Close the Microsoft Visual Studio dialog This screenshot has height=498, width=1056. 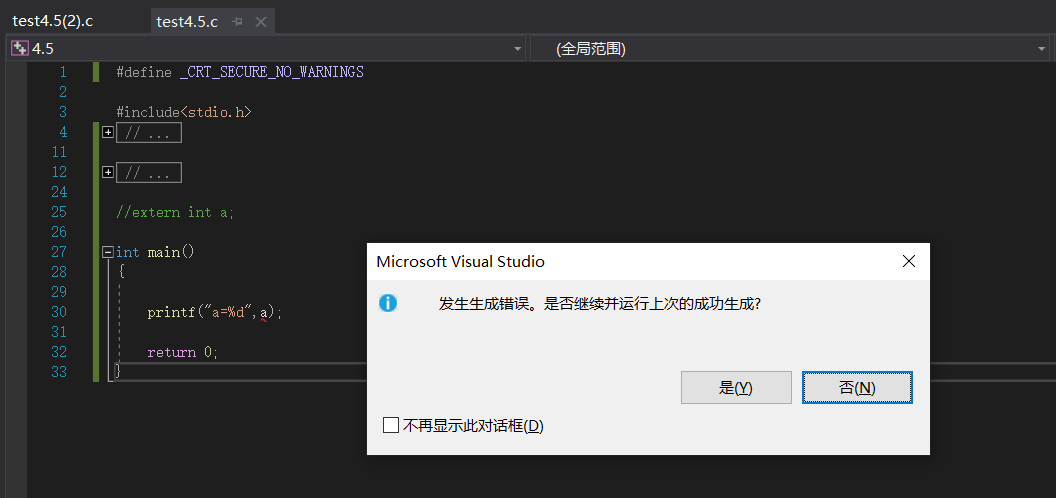point(909,261)
